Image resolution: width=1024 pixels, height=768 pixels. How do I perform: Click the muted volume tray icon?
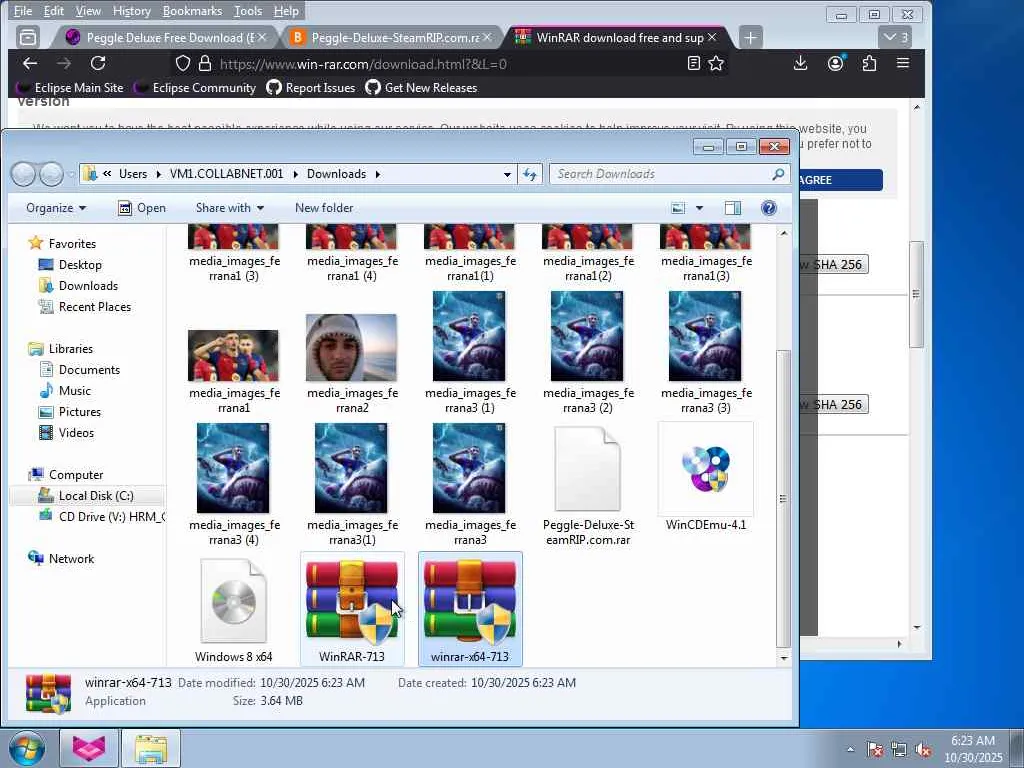923,750
